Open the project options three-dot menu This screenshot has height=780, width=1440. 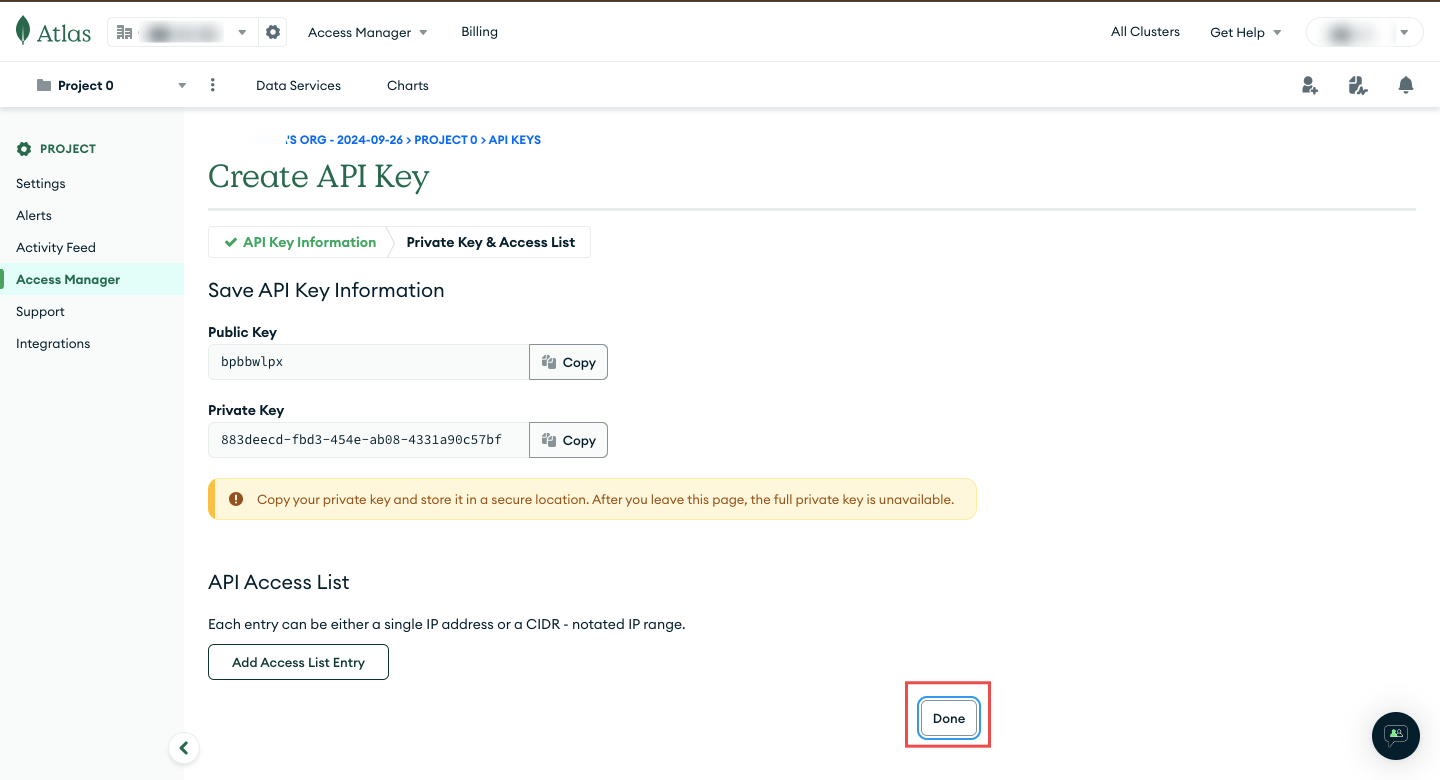[x=212, y=85]
